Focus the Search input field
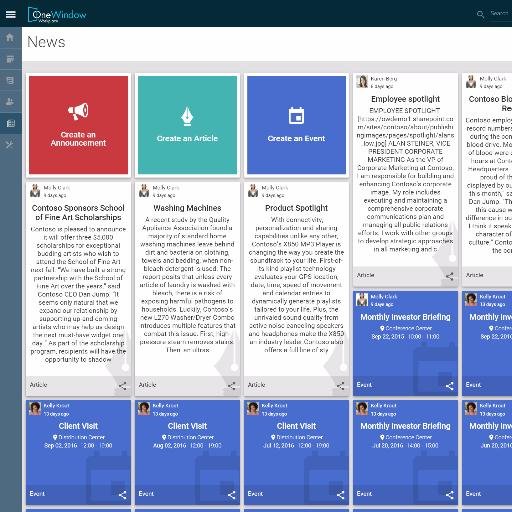 (x=500, y=14)
